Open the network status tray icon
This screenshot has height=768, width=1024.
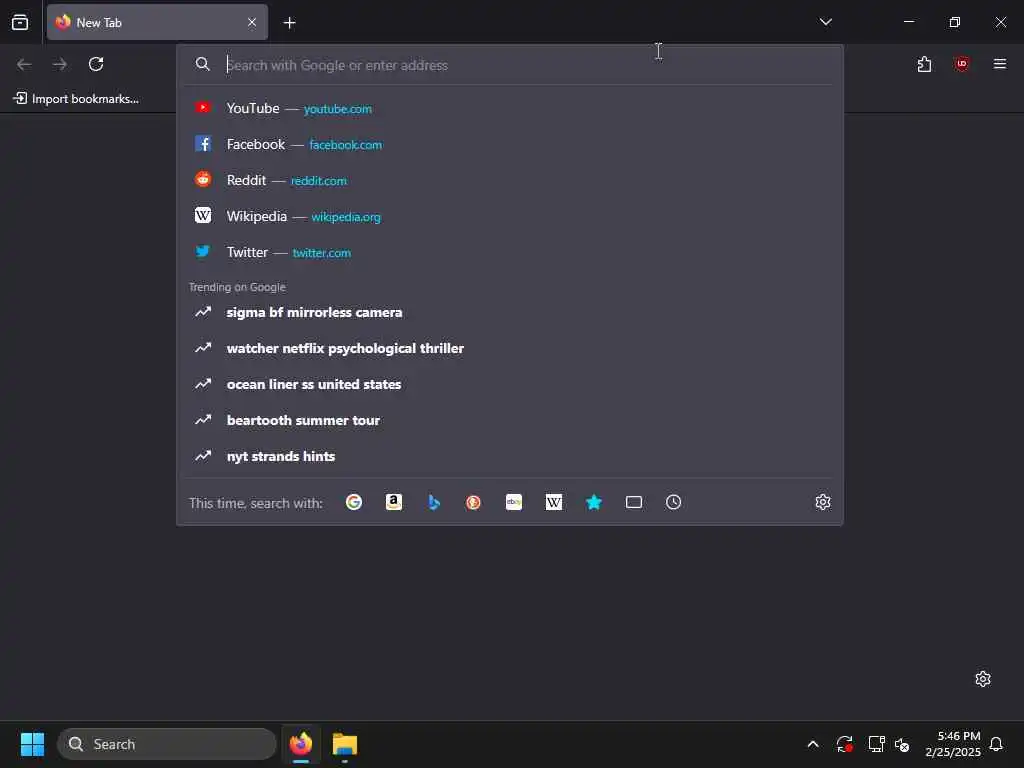click(x=876, y=744)
